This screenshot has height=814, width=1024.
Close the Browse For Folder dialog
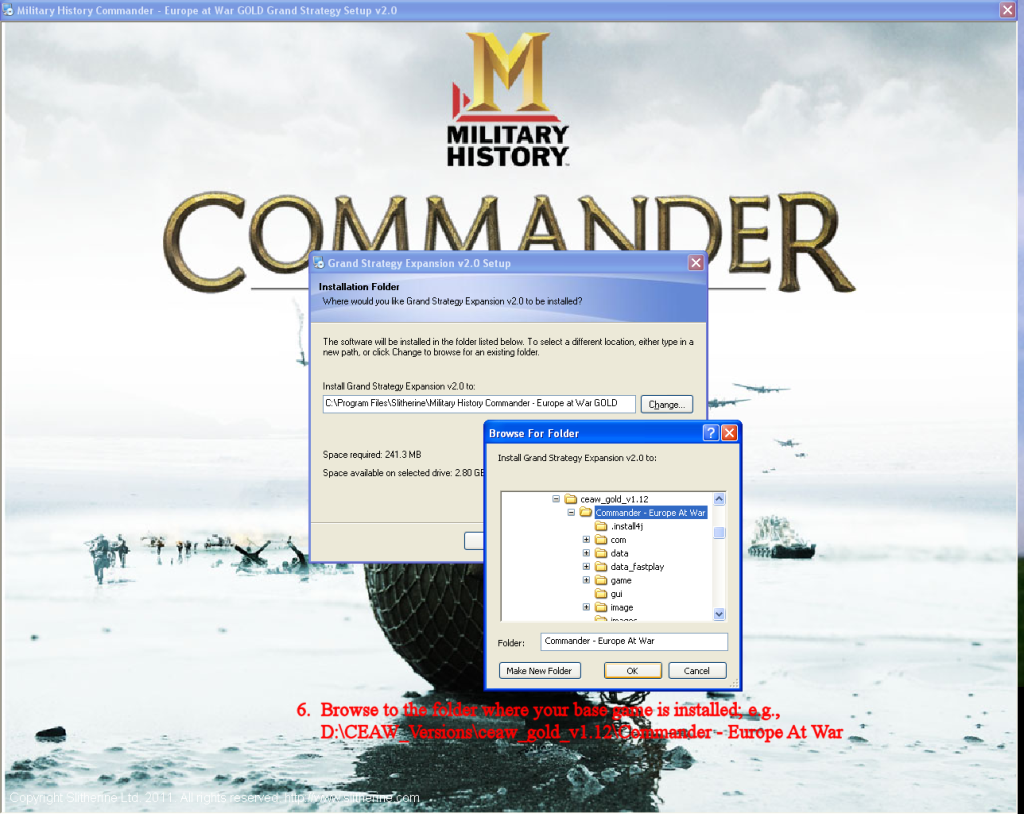point(729,432)
